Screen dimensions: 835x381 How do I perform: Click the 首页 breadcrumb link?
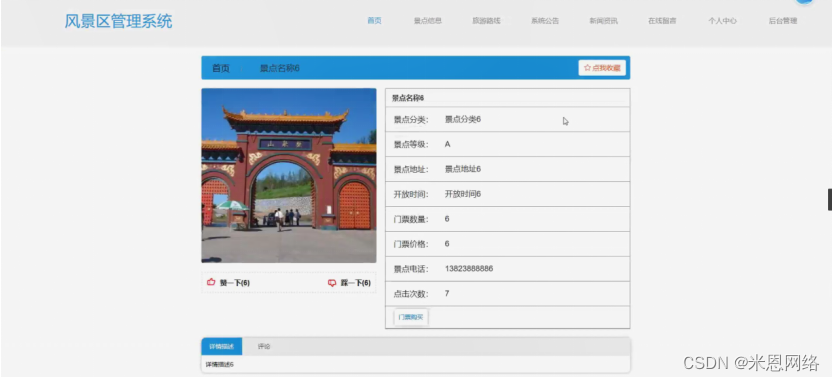click(221, 68)
